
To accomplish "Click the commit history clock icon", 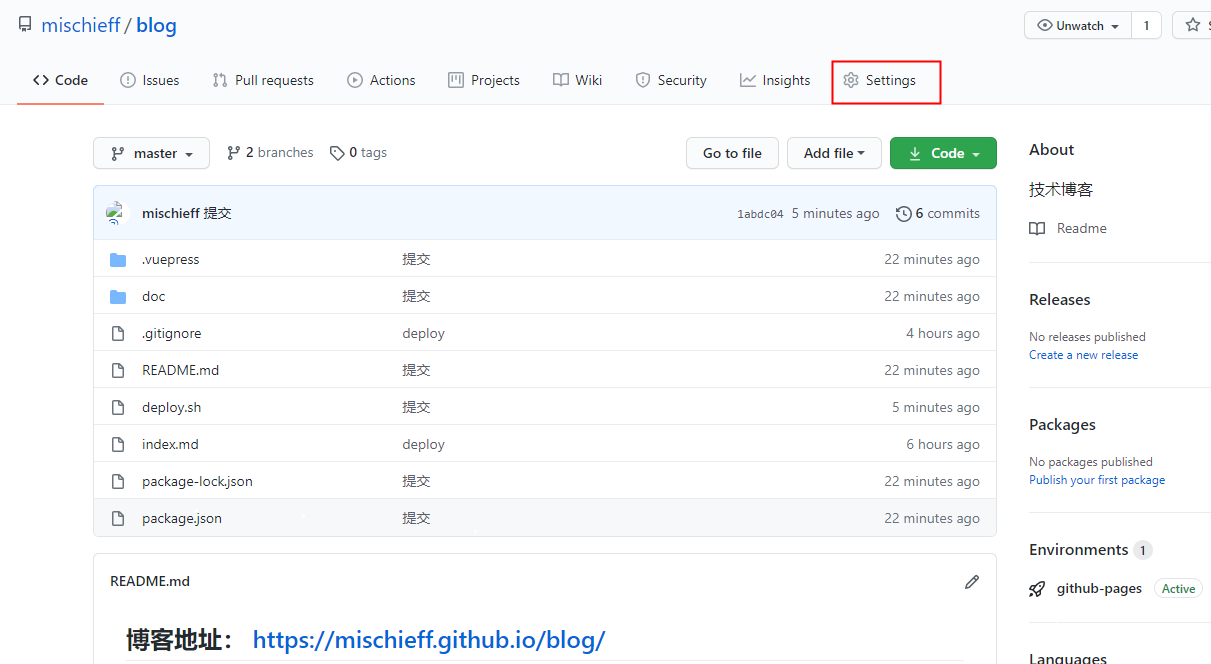I will point(904,213).
